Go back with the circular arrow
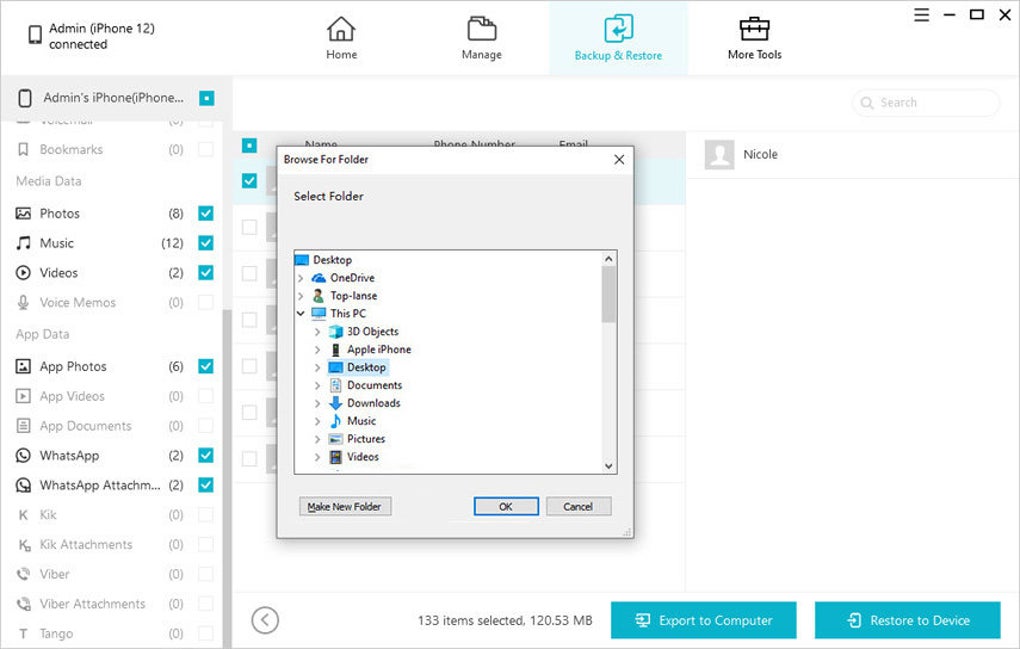 (x=265, y=620)
